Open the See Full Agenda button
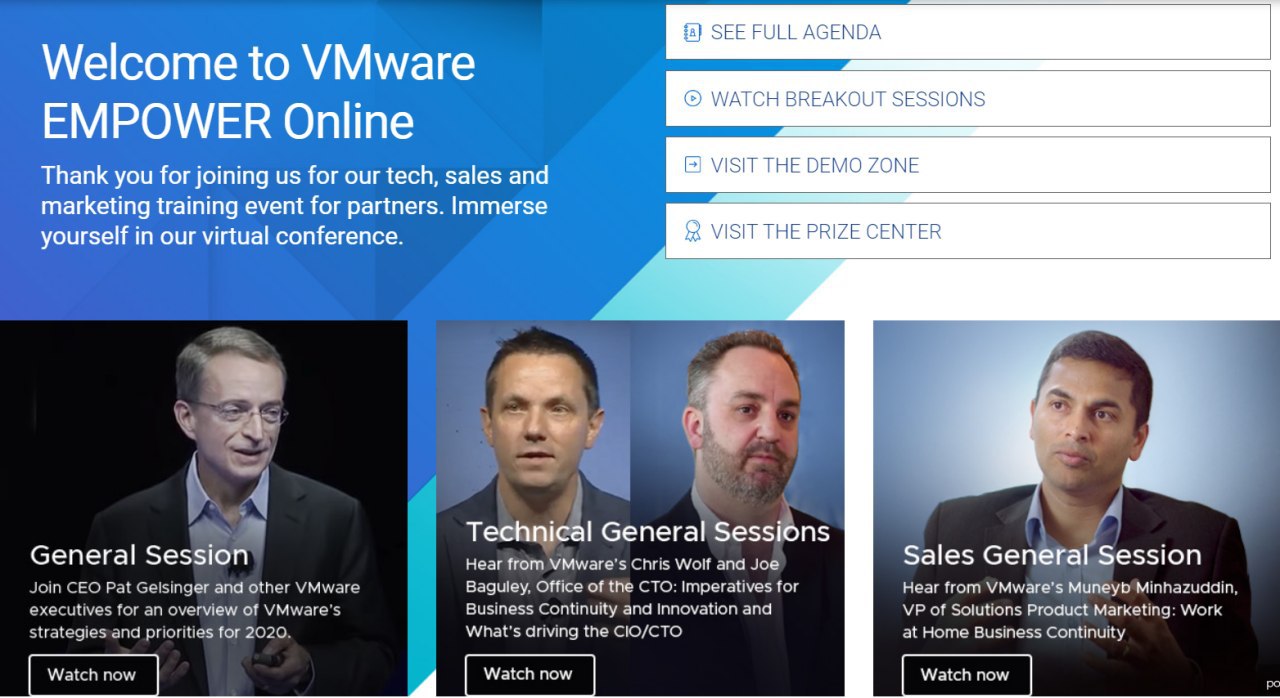The image size is (1280, 698). (968, 32)
